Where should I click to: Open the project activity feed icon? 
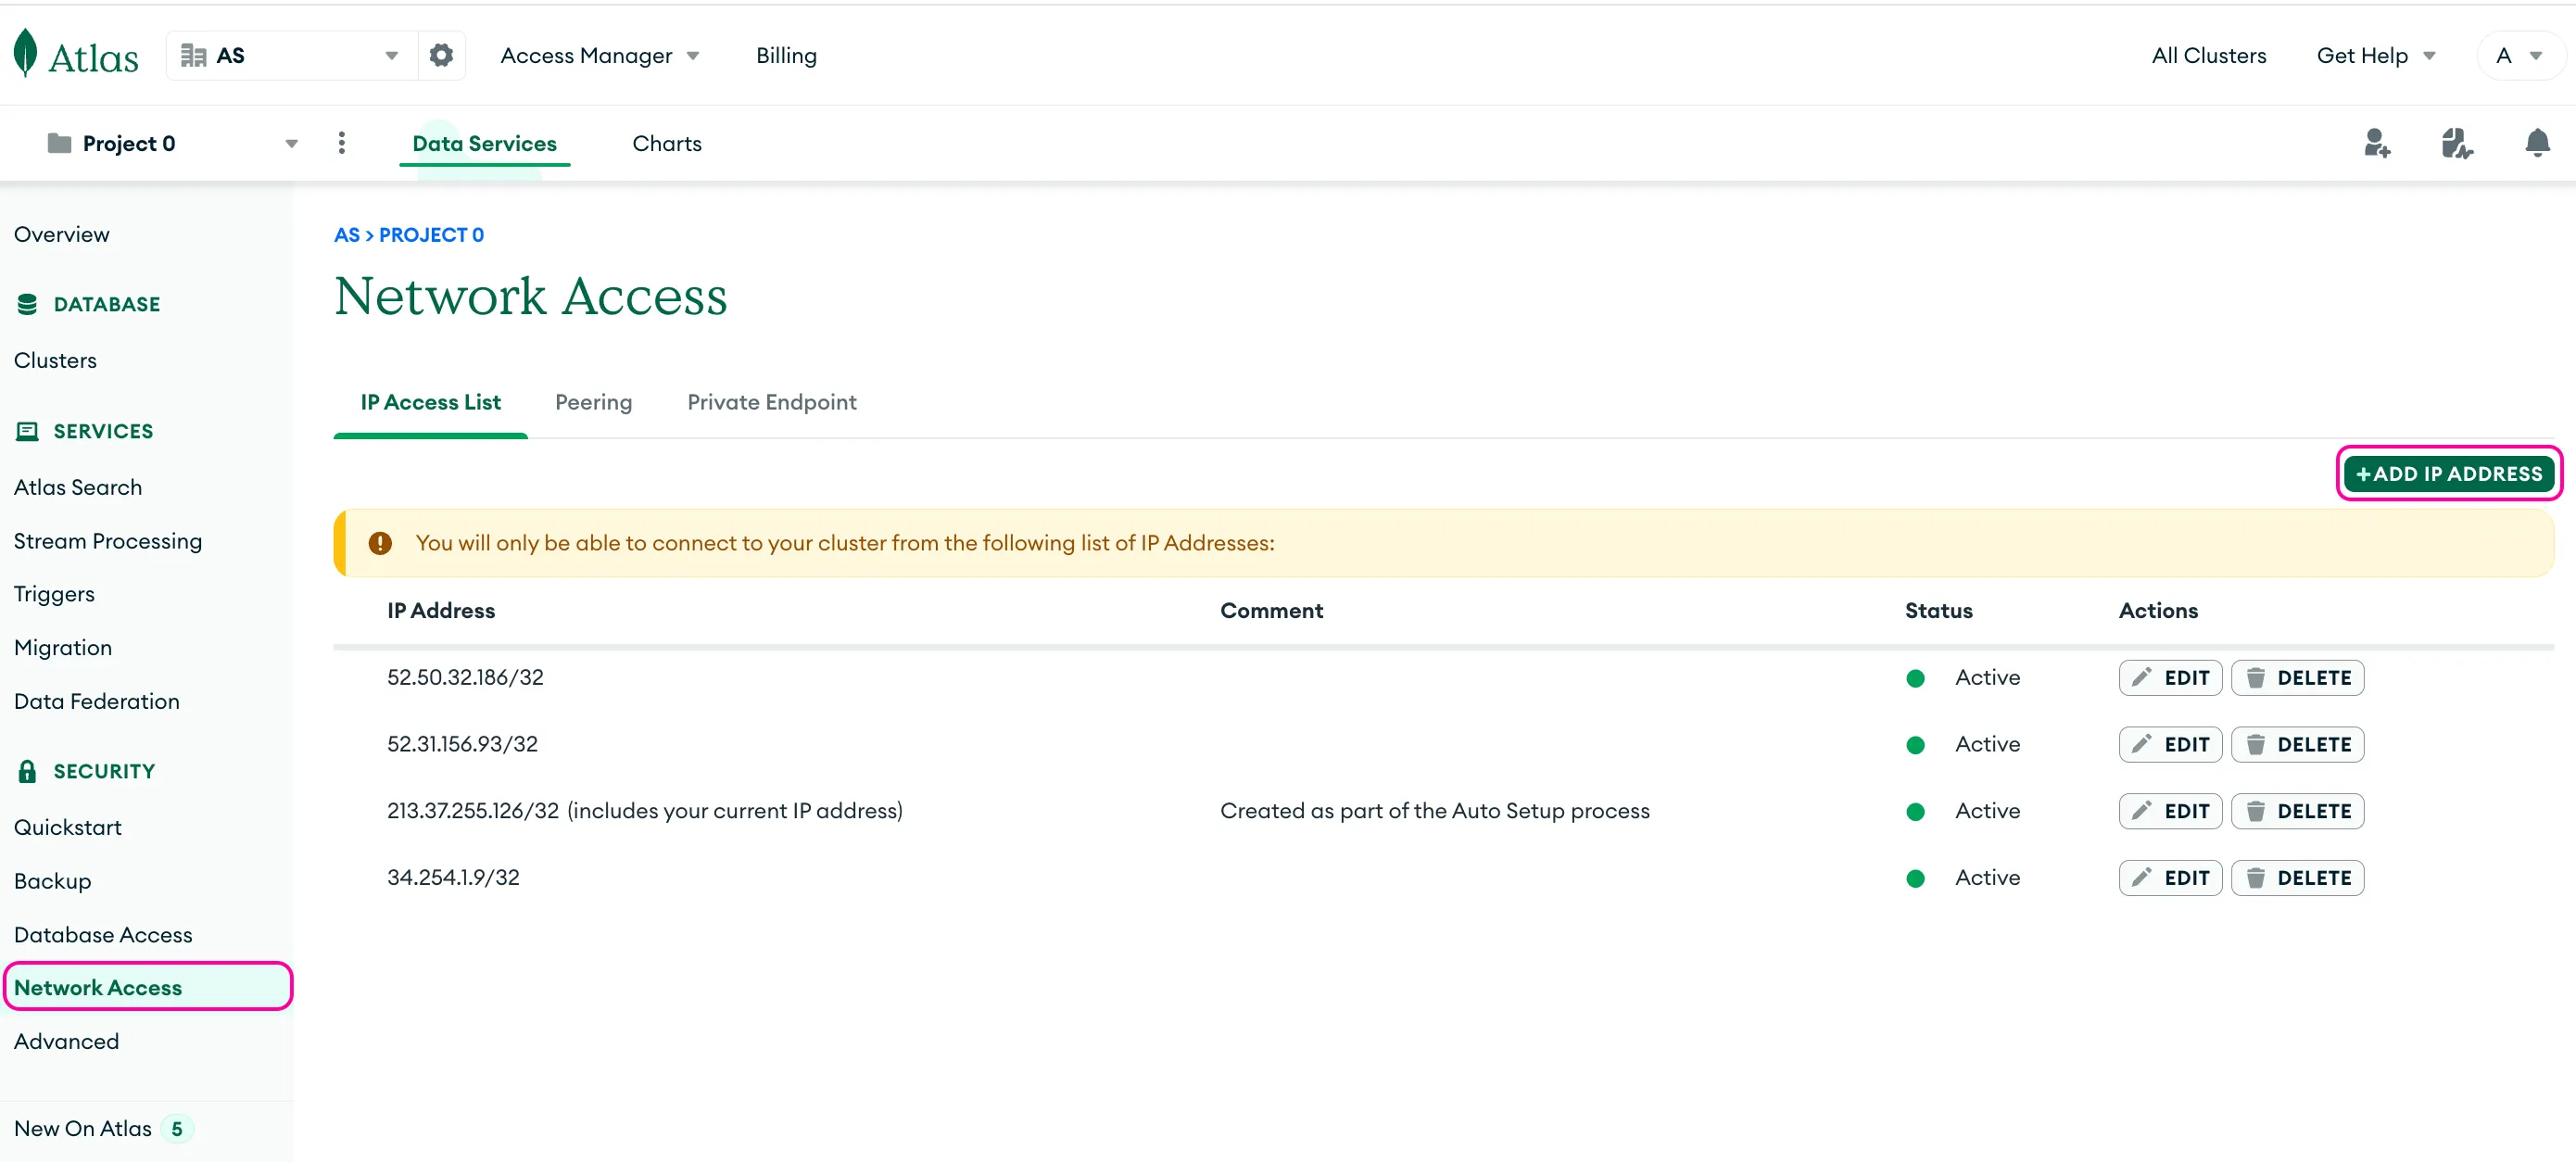(x=2456, y=143)
